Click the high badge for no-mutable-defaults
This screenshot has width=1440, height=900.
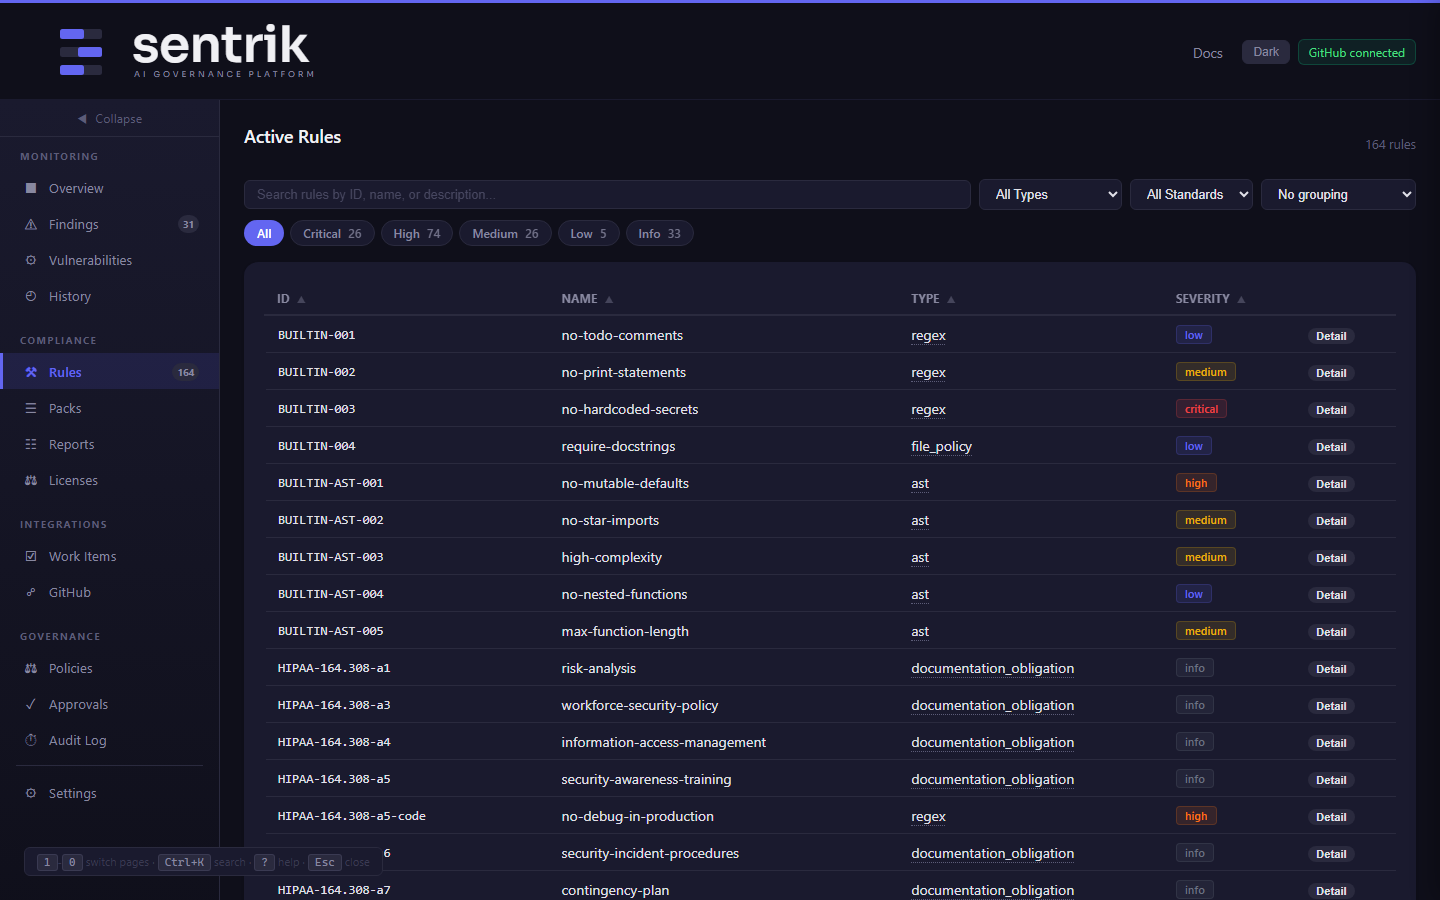(1196, 483)
